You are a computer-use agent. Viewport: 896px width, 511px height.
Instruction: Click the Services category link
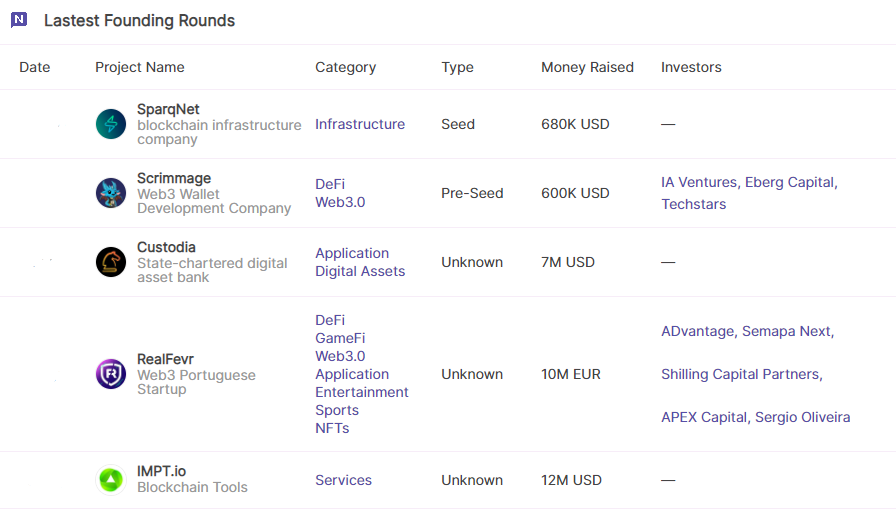tap(343, 480)
